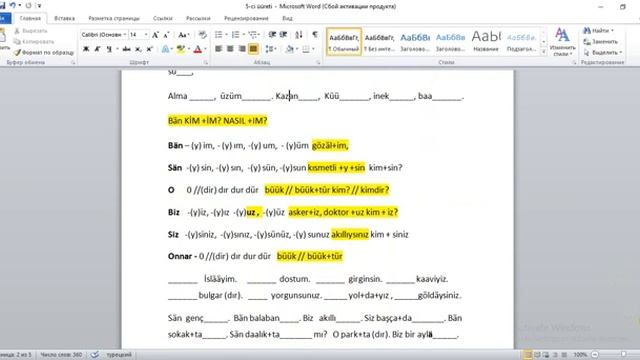Apply the yellow text highlight color
The image size is (640, 360).
(180, 49)
